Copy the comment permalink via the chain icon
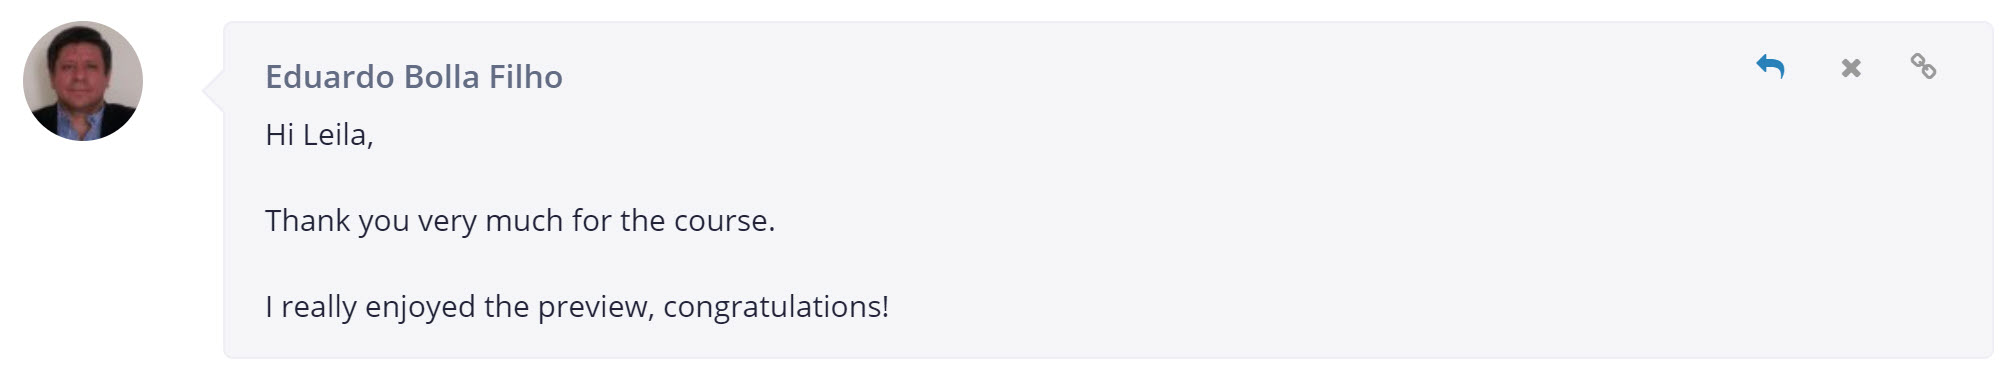This screenshot has width=1999, height=377. click(1923, 67)
